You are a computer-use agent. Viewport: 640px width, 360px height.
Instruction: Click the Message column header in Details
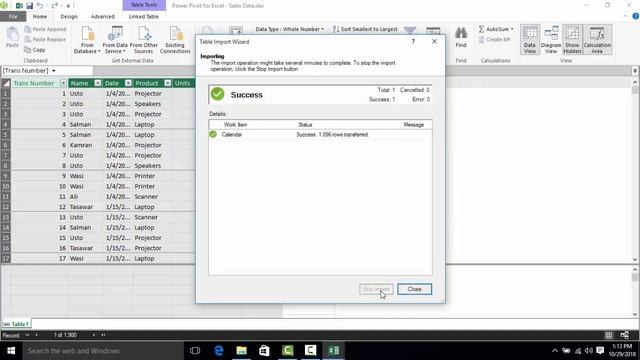413,124
